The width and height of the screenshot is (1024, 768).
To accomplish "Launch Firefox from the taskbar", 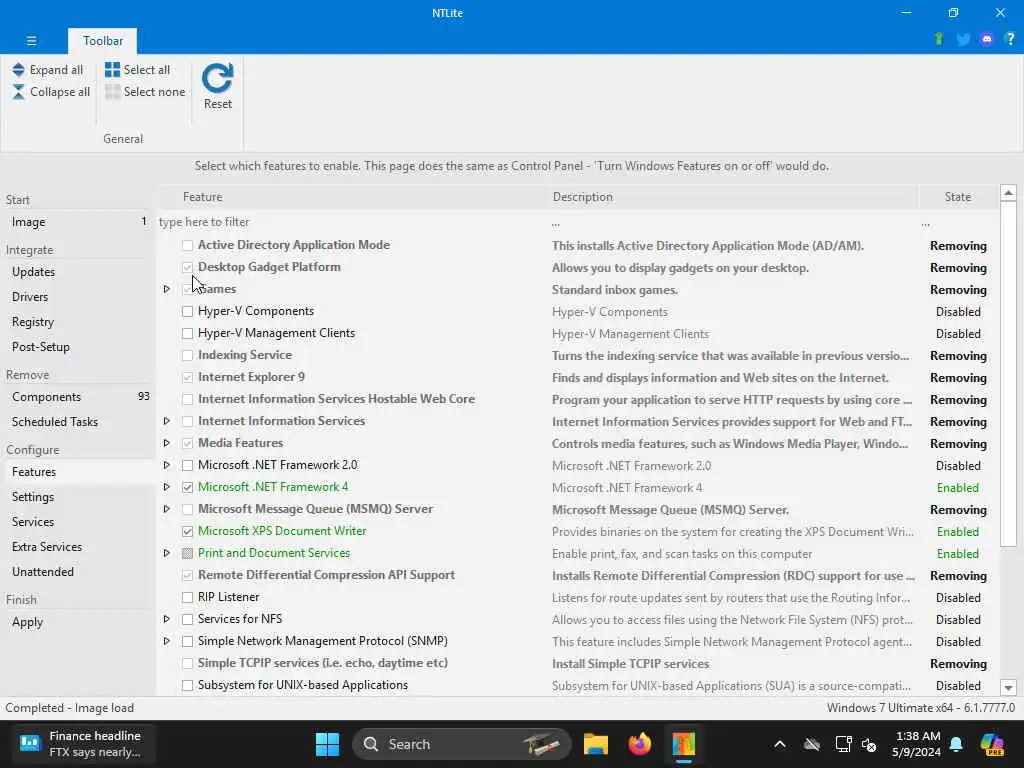I will [x=639, y=744].
